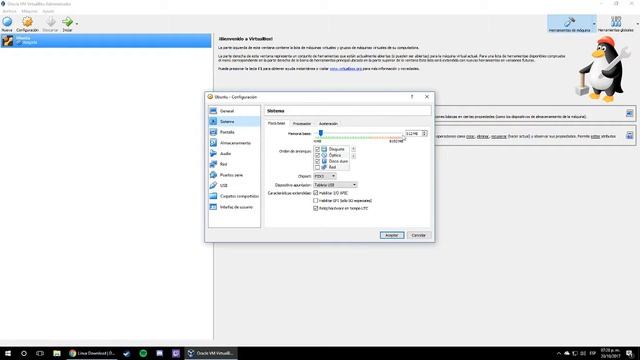
Task: Move the boot item up with the arrow
Action: 353,149
